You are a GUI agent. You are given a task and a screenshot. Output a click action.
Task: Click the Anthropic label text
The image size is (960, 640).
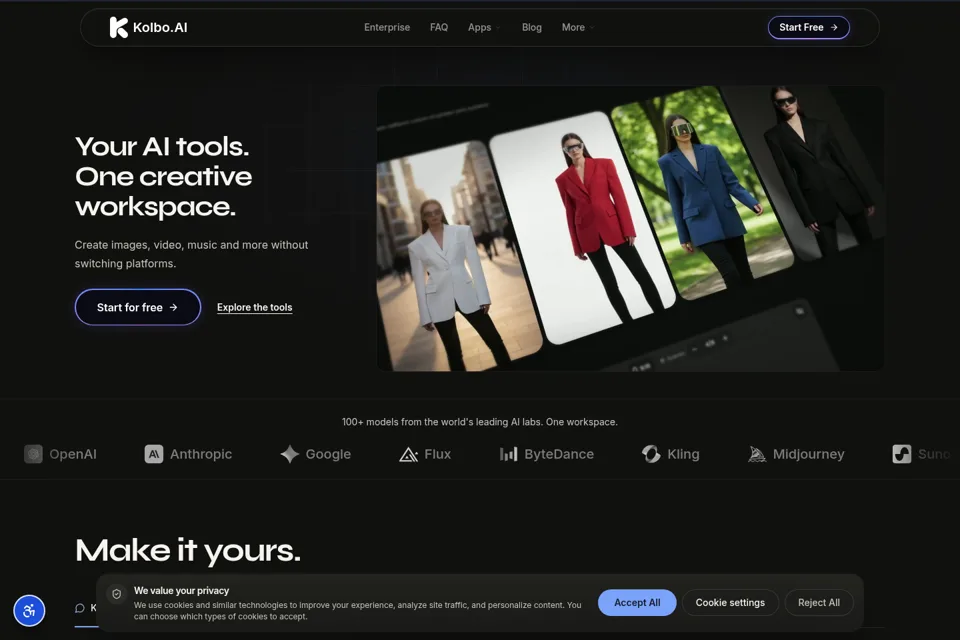click(x=201, y=454)
